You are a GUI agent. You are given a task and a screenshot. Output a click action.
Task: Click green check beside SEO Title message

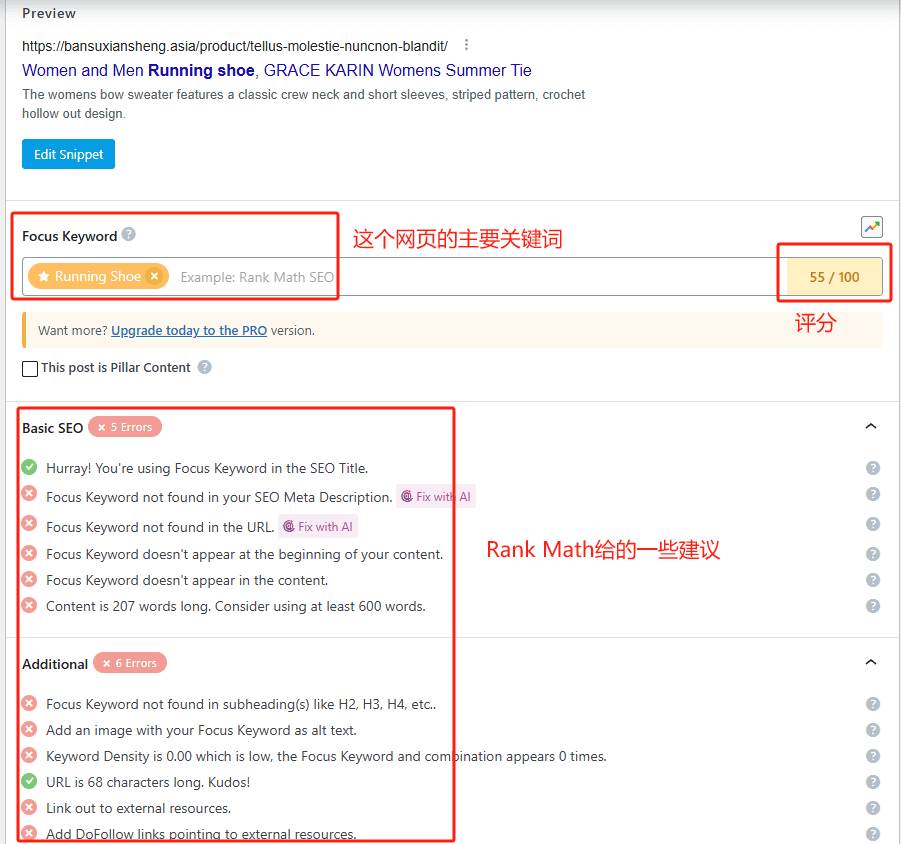(x=29, y=467)
